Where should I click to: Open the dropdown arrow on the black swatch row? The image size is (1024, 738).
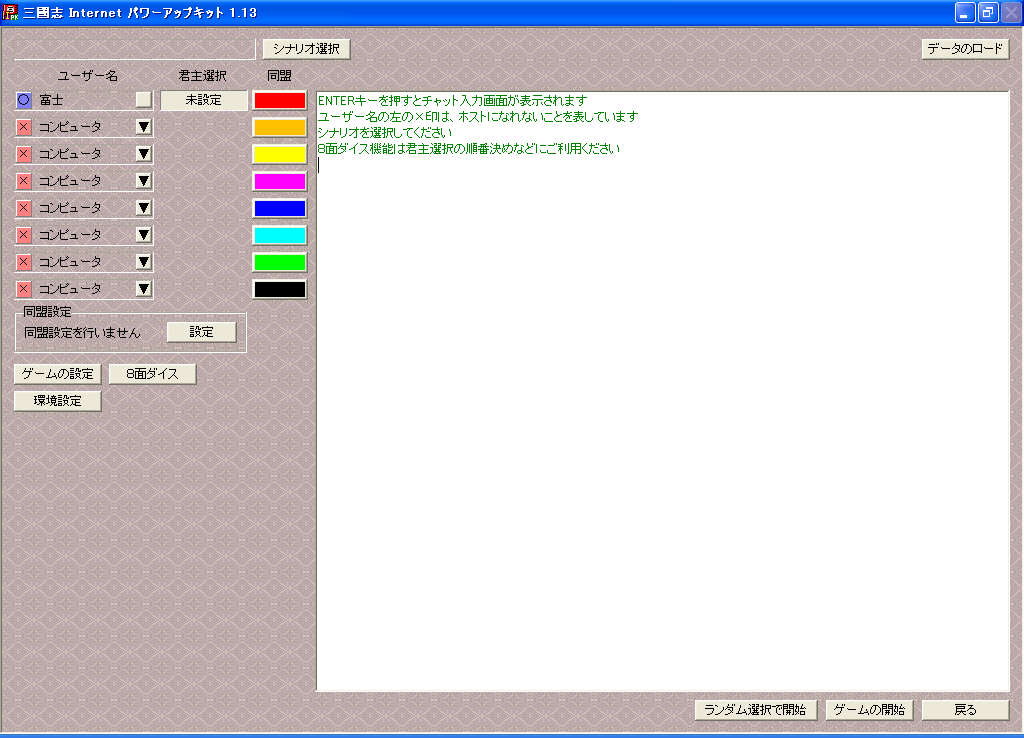[144, 289]
